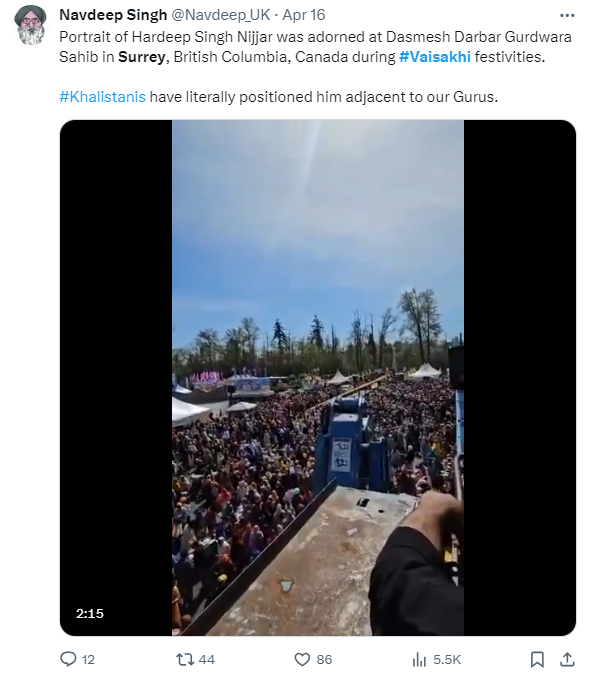This screenshot has width=593, height=678.
Task: Play the embedded crowd video
Action: coord(318,377)
